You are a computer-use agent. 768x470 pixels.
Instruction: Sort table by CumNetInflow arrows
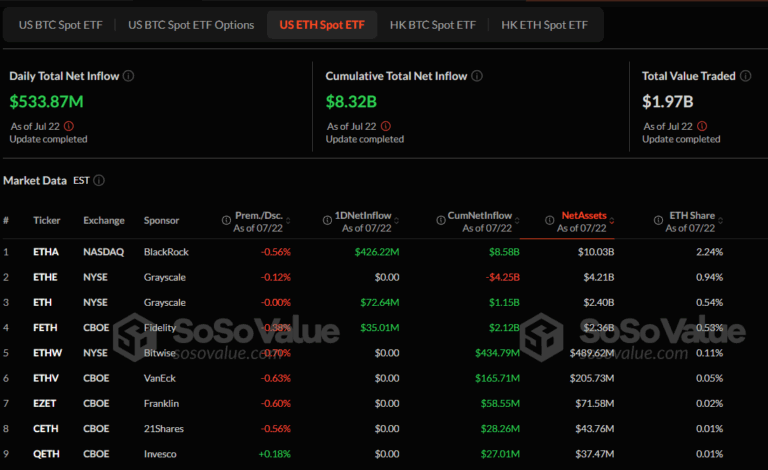tap(517, 221)
